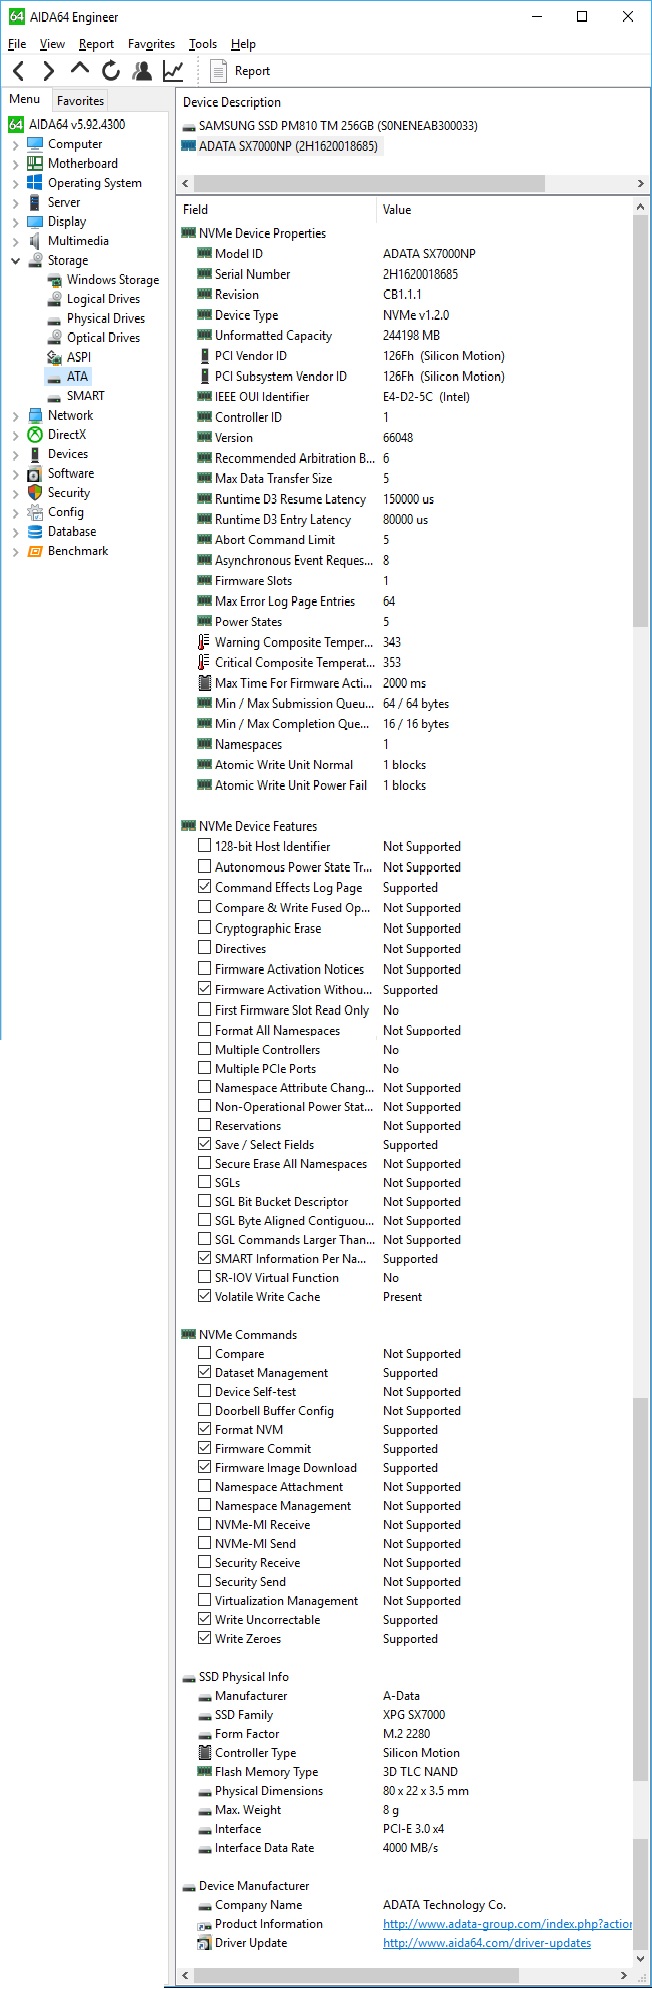Screen dimensions: 652x1989
Task: Open the Tools menu
Action: [203, 44]
